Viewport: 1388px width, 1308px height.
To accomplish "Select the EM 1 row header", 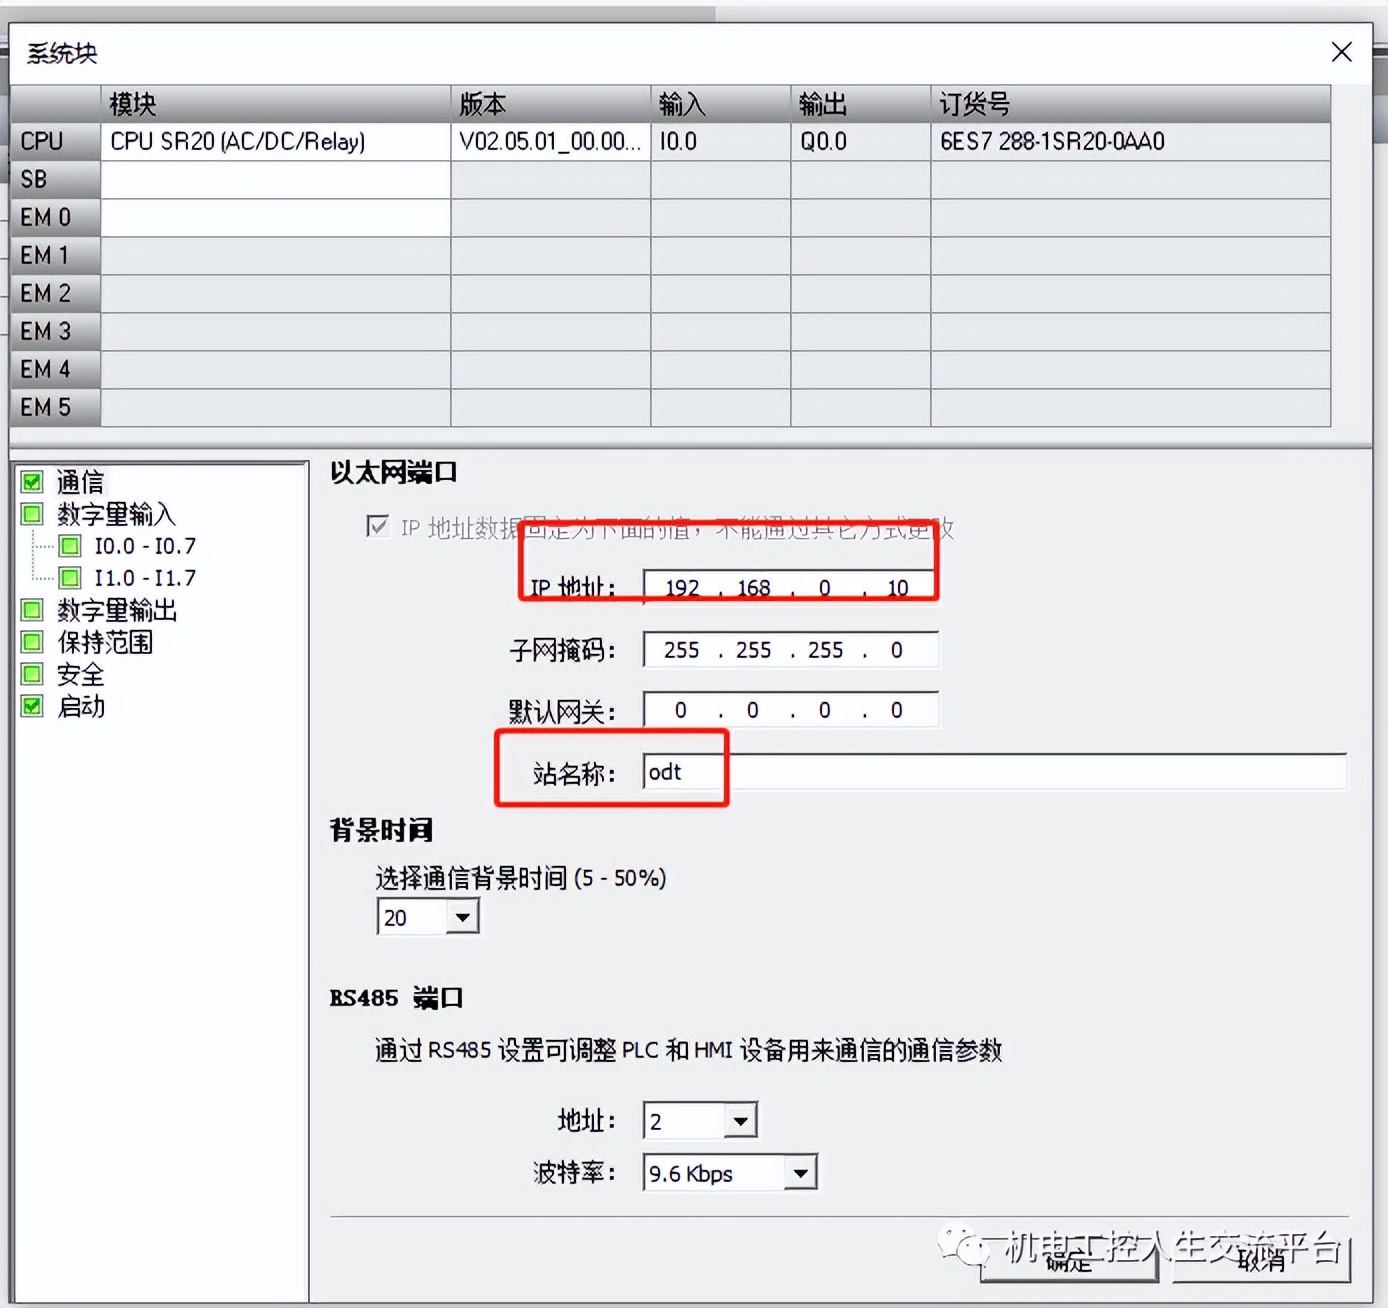I will tap(55, 256).
